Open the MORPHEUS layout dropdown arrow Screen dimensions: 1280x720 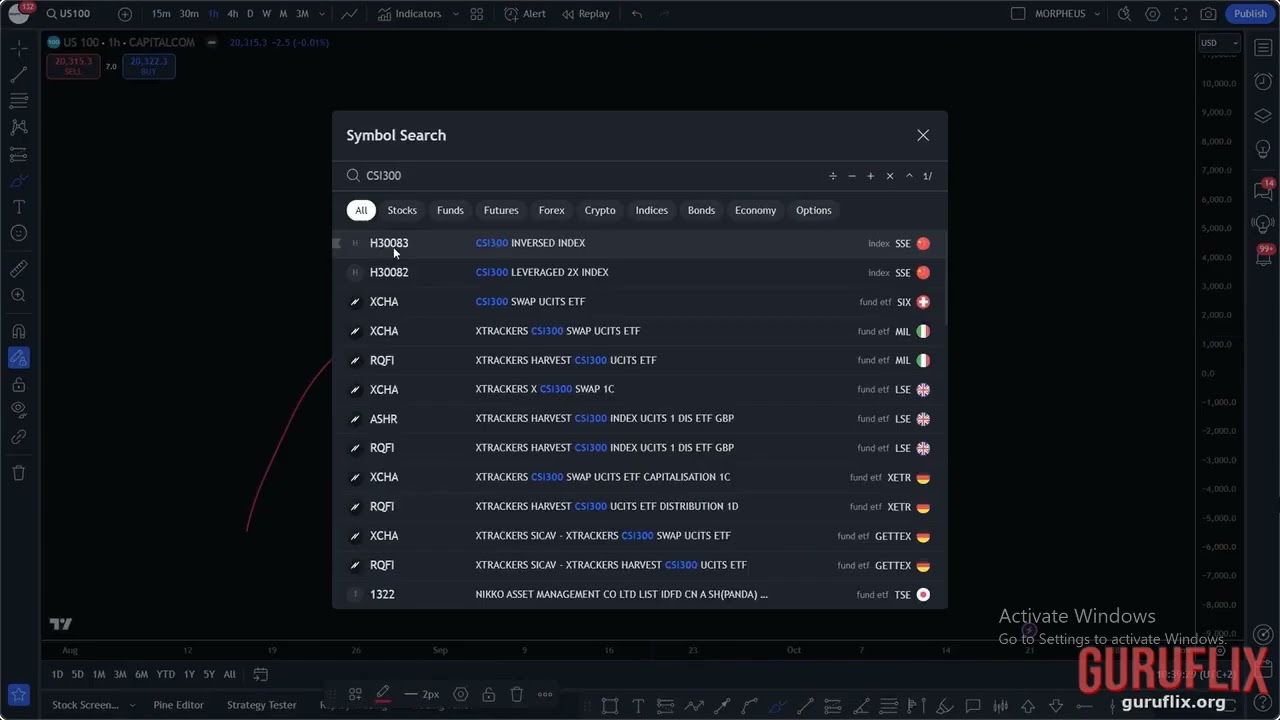pos(1097,14)
